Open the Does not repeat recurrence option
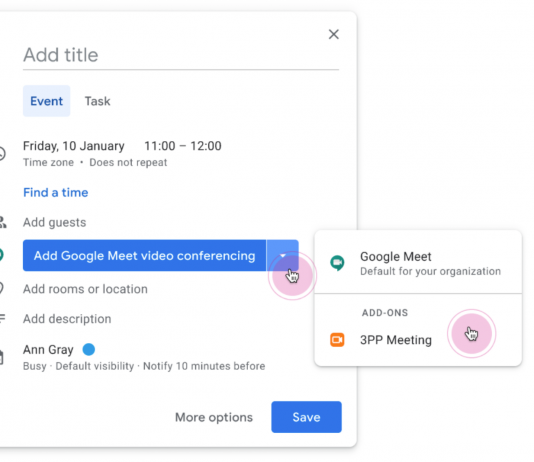Screen dimensions: 534x462 [128, 162]
